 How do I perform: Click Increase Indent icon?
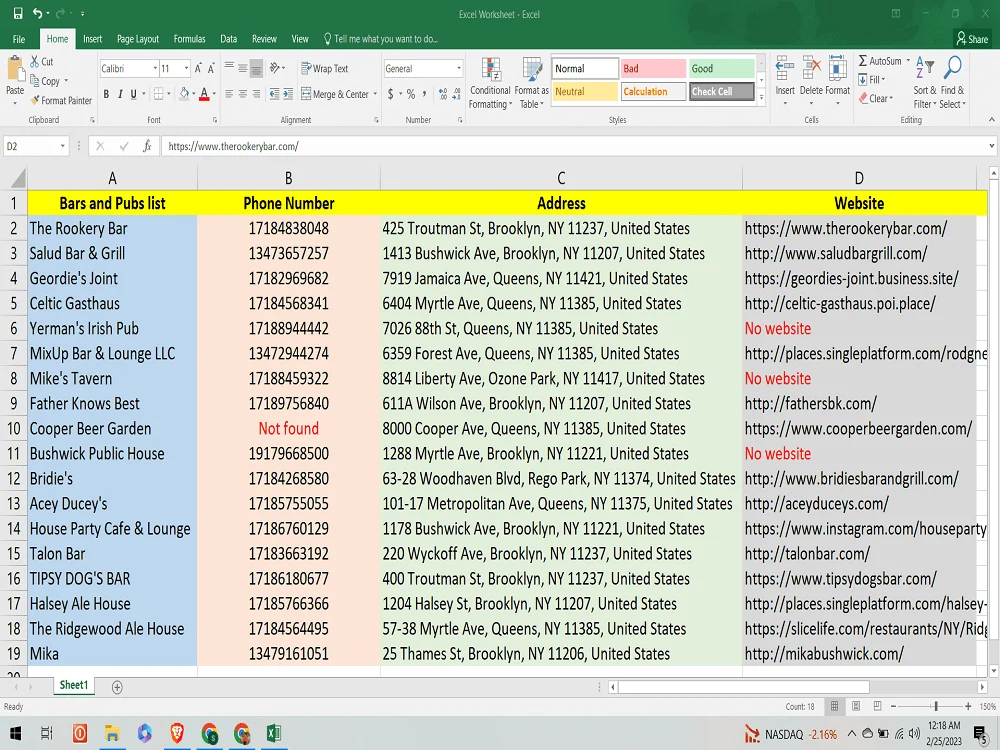click(x=288, y=94)
